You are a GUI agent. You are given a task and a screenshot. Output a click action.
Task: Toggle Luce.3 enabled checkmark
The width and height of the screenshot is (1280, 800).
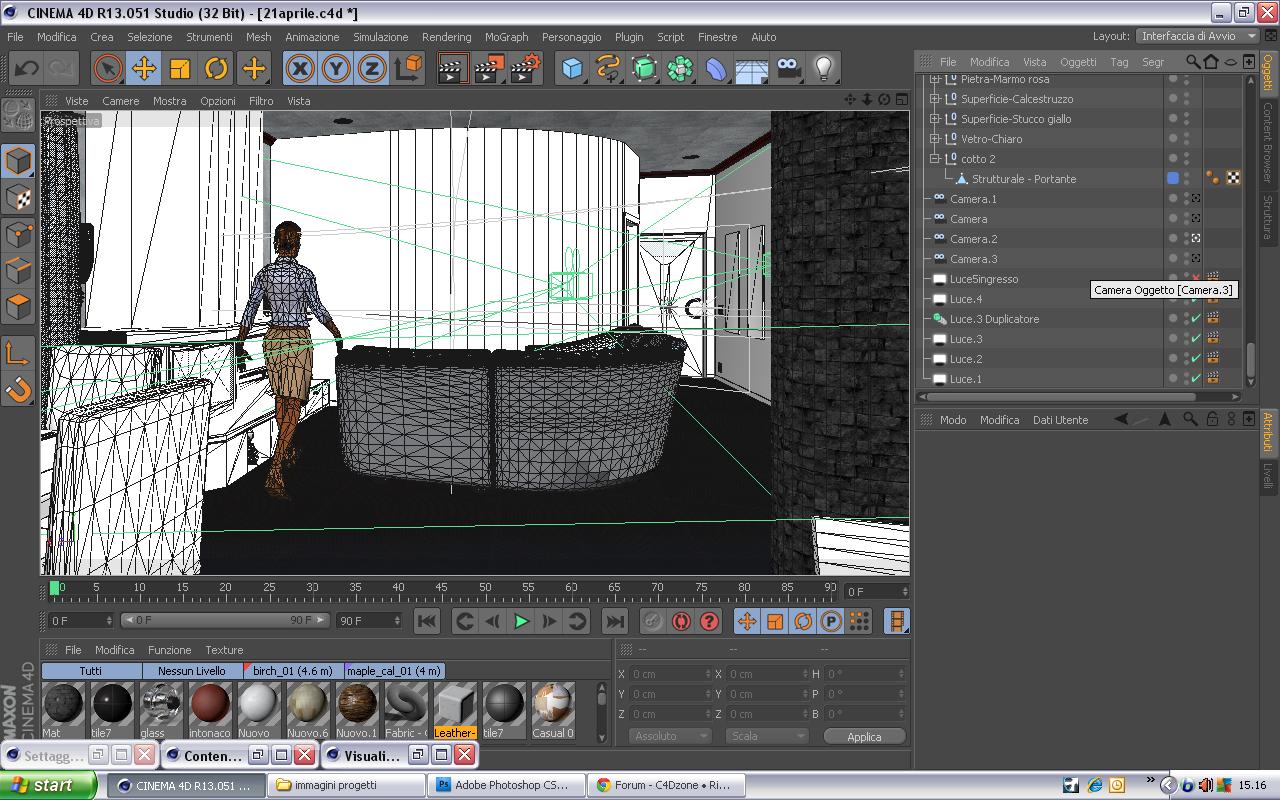[x=1196, y=339]
